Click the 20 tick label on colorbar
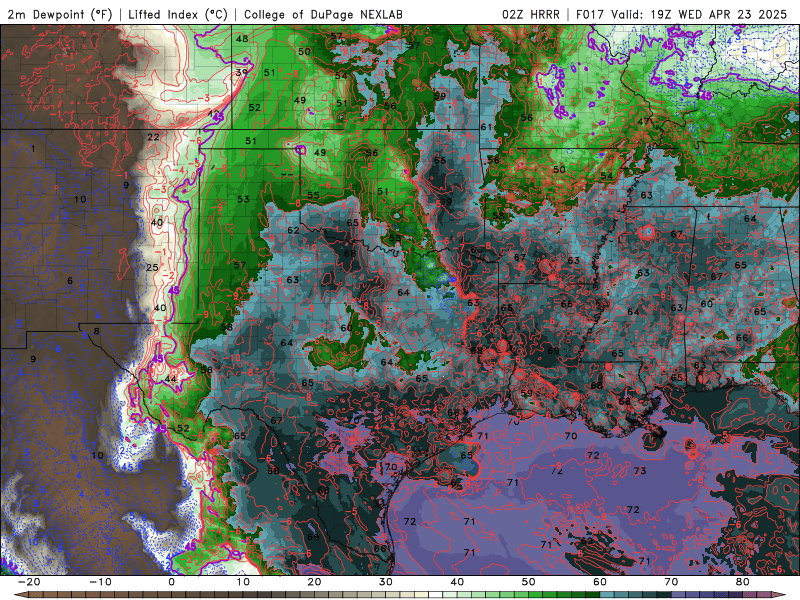The width and height of the screenshot is (800, 600). pyautogui.click(x=314, y=582)
